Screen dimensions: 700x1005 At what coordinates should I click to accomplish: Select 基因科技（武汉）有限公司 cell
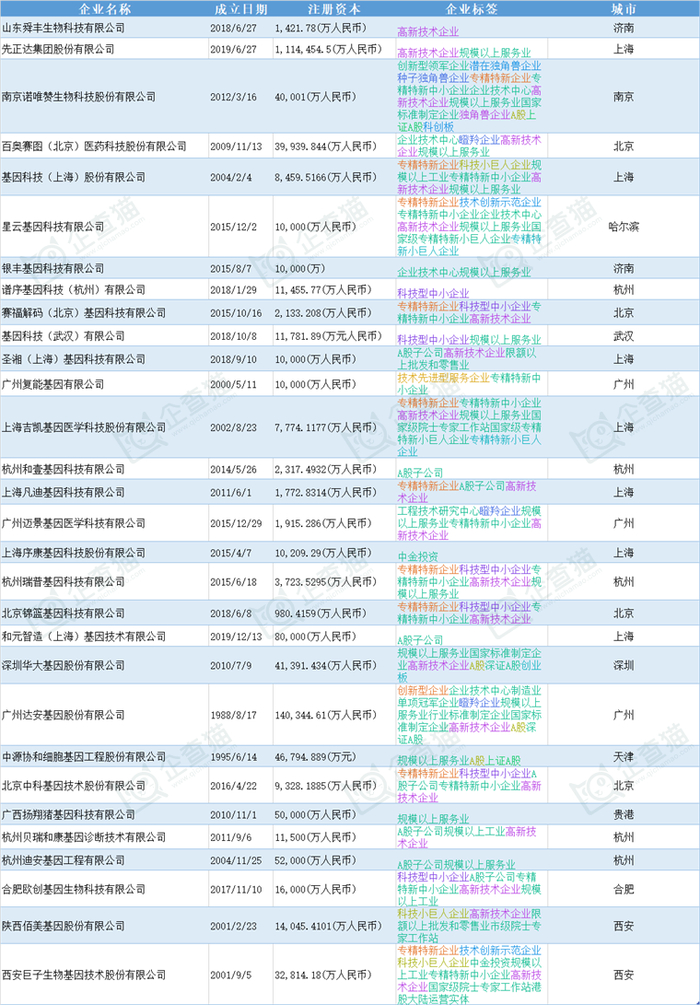(x=63, y=336)
